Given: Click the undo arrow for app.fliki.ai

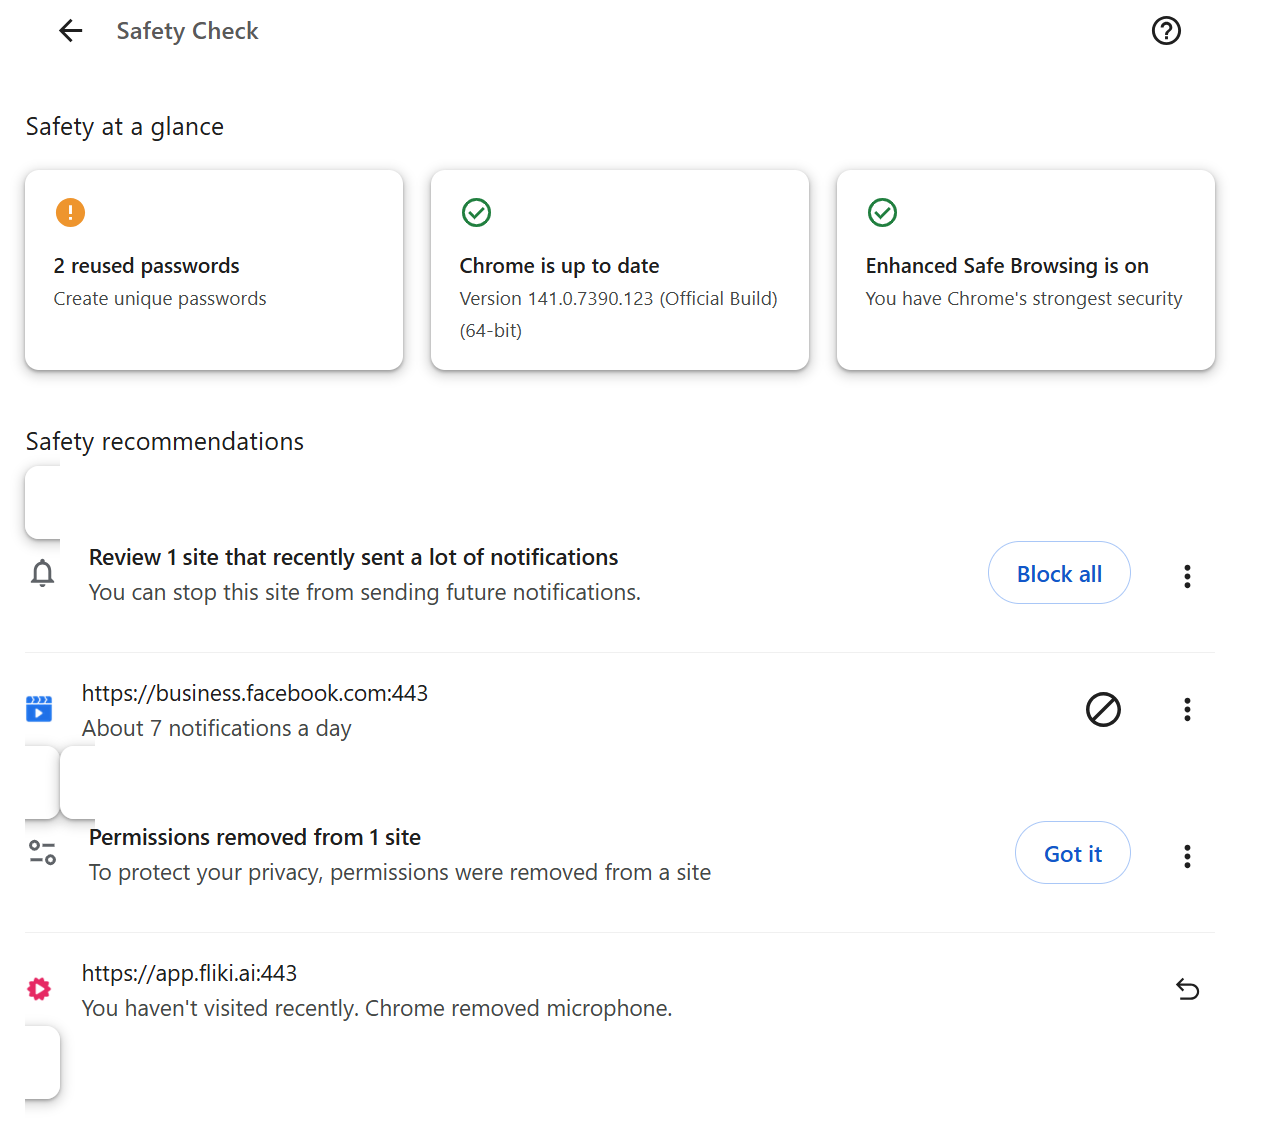Looking at the screenshot, I should pyautogui.click(x=1187, y=989).
